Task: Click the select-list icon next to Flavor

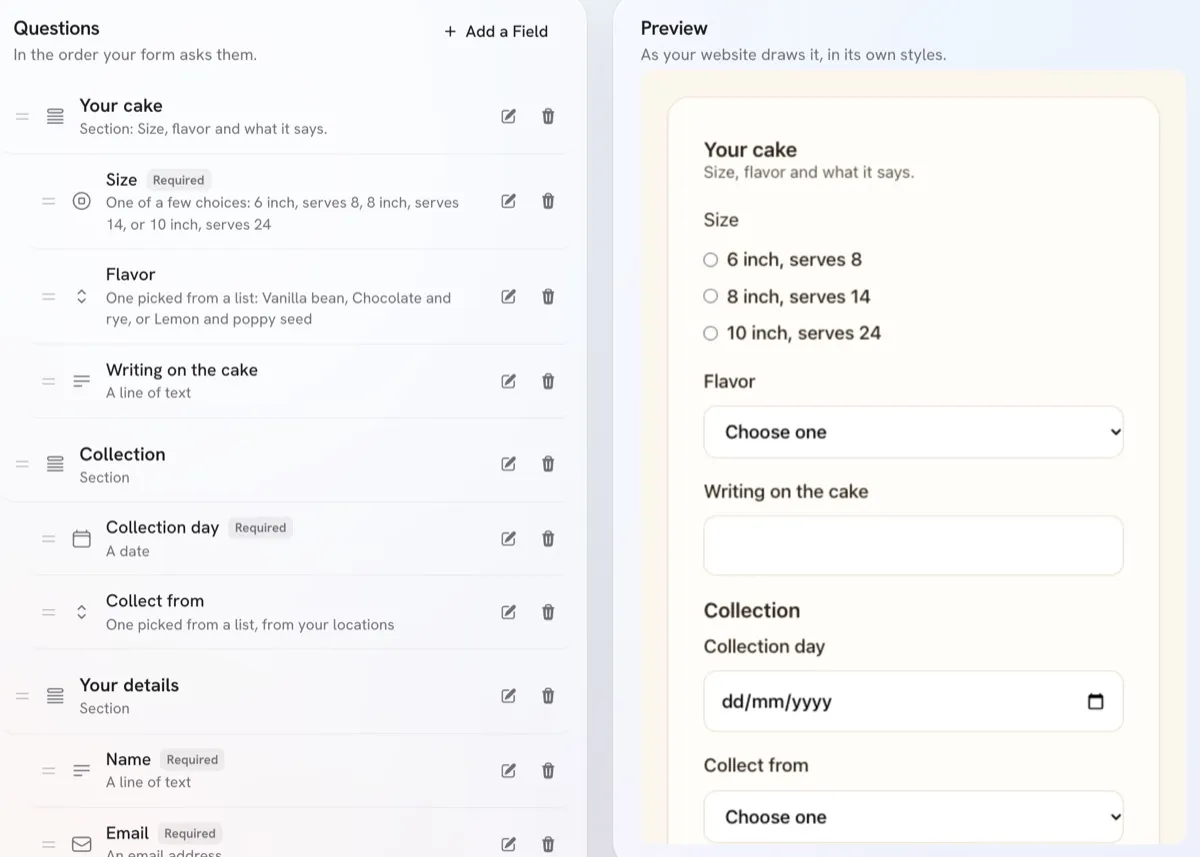Action: click(x=82, y=296)
